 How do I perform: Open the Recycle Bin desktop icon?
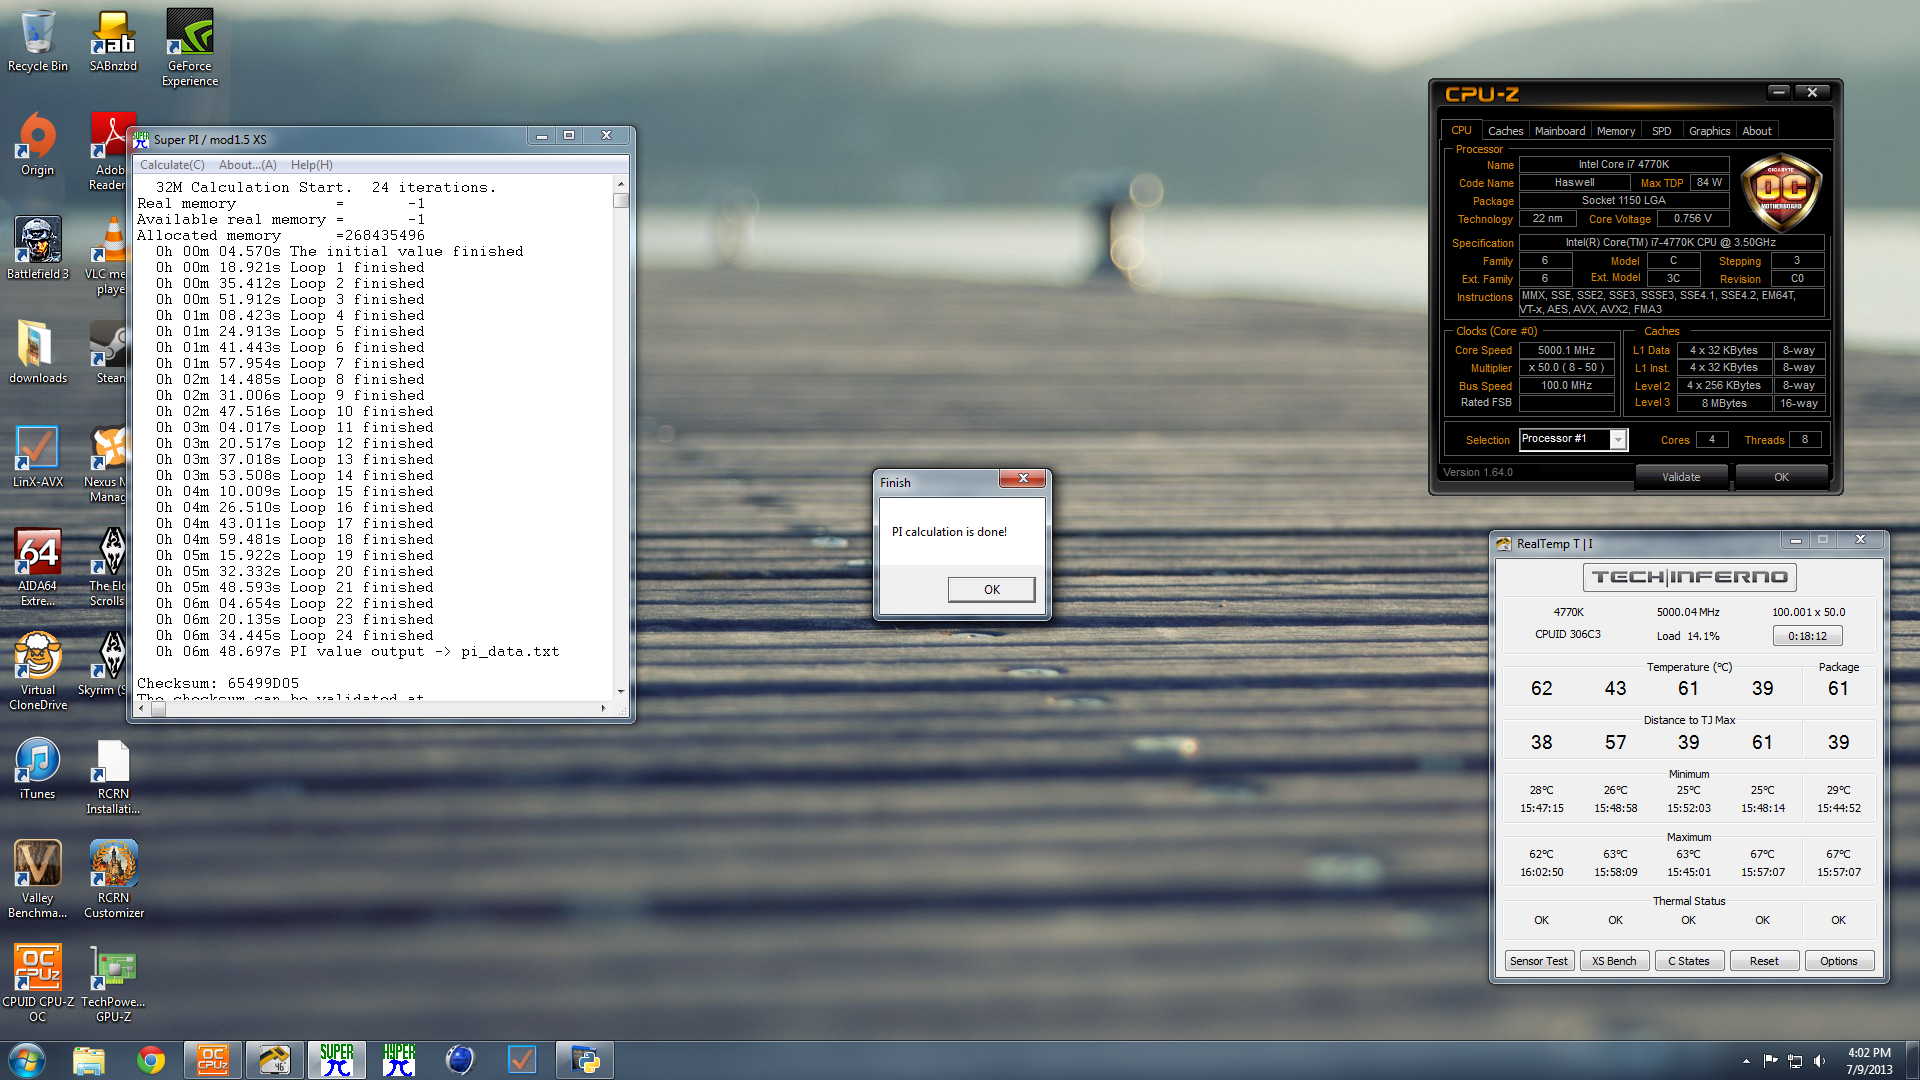38,41
